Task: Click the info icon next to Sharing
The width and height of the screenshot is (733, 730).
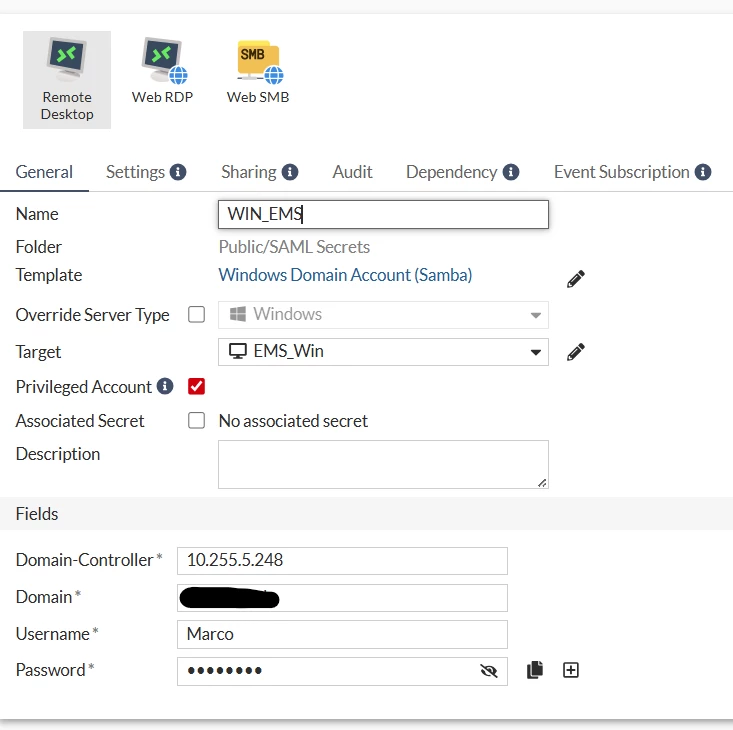Action: click(290, 172)
